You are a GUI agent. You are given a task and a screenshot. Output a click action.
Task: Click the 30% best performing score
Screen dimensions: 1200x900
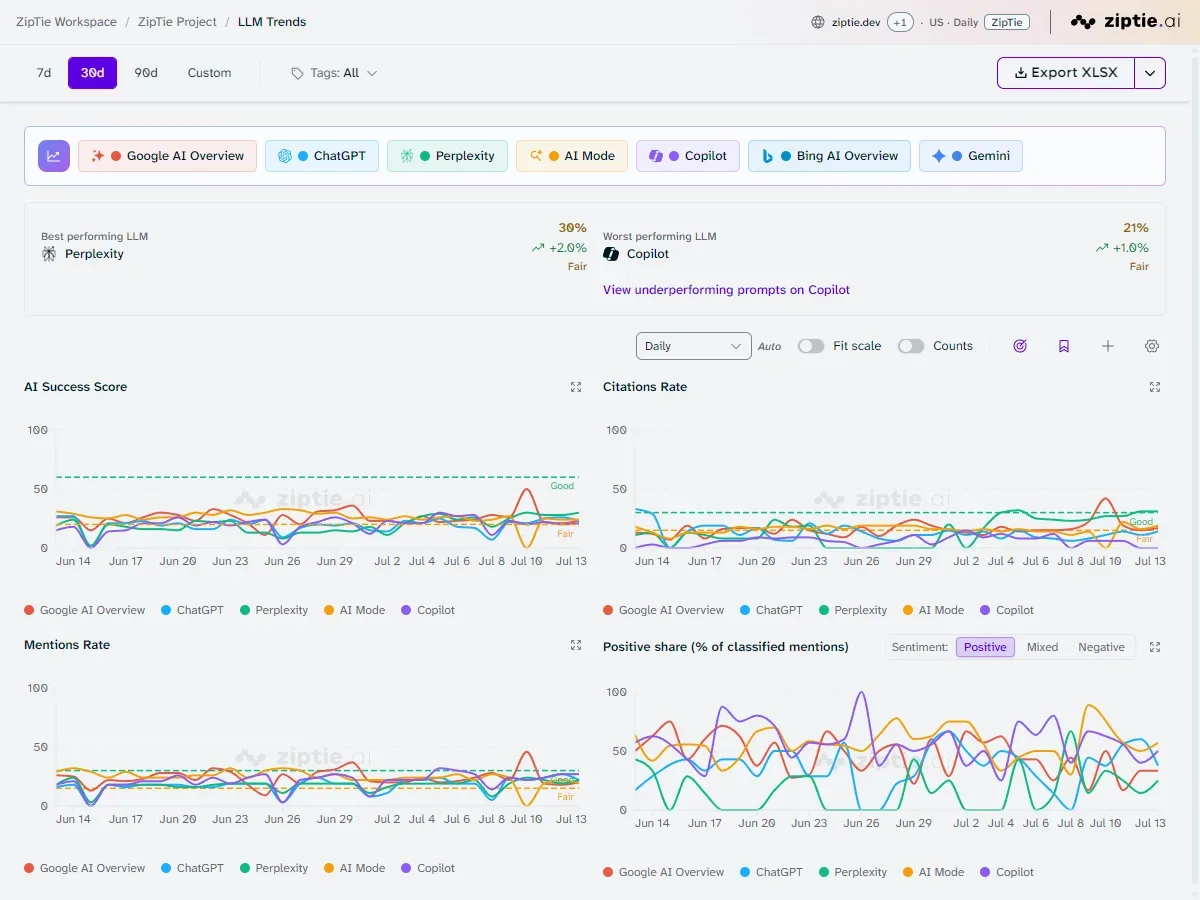coord(573,228)
